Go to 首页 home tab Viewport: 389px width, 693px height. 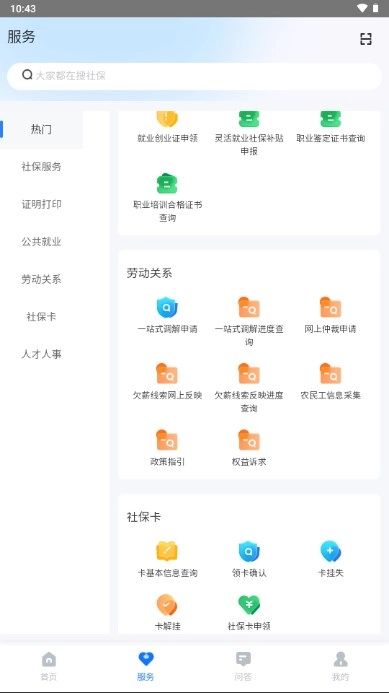pos(49,666)
